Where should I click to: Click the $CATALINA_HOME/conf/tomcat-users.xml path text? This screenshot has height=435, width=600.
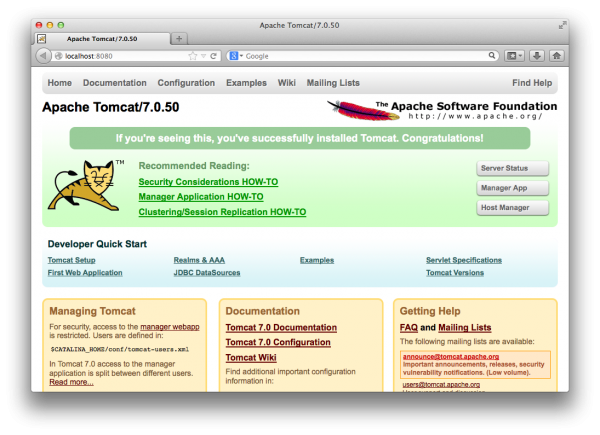120,349
